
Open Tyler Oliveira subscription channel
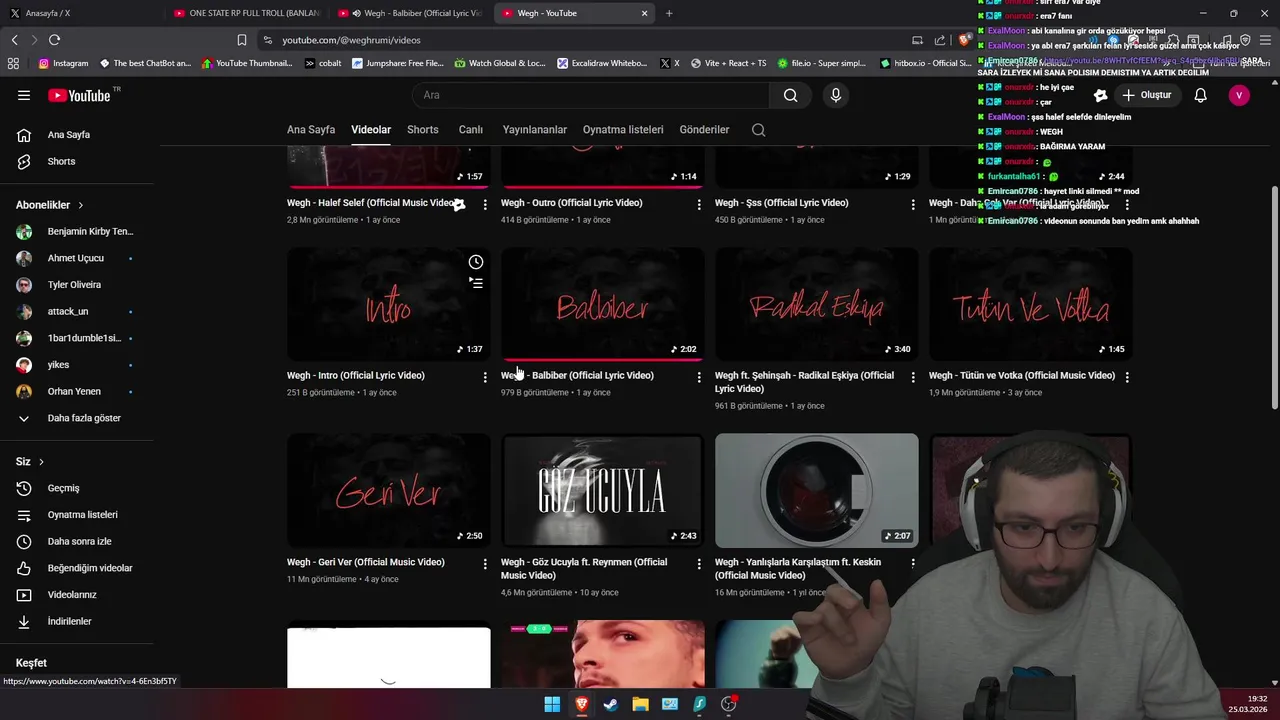point(77,285)
